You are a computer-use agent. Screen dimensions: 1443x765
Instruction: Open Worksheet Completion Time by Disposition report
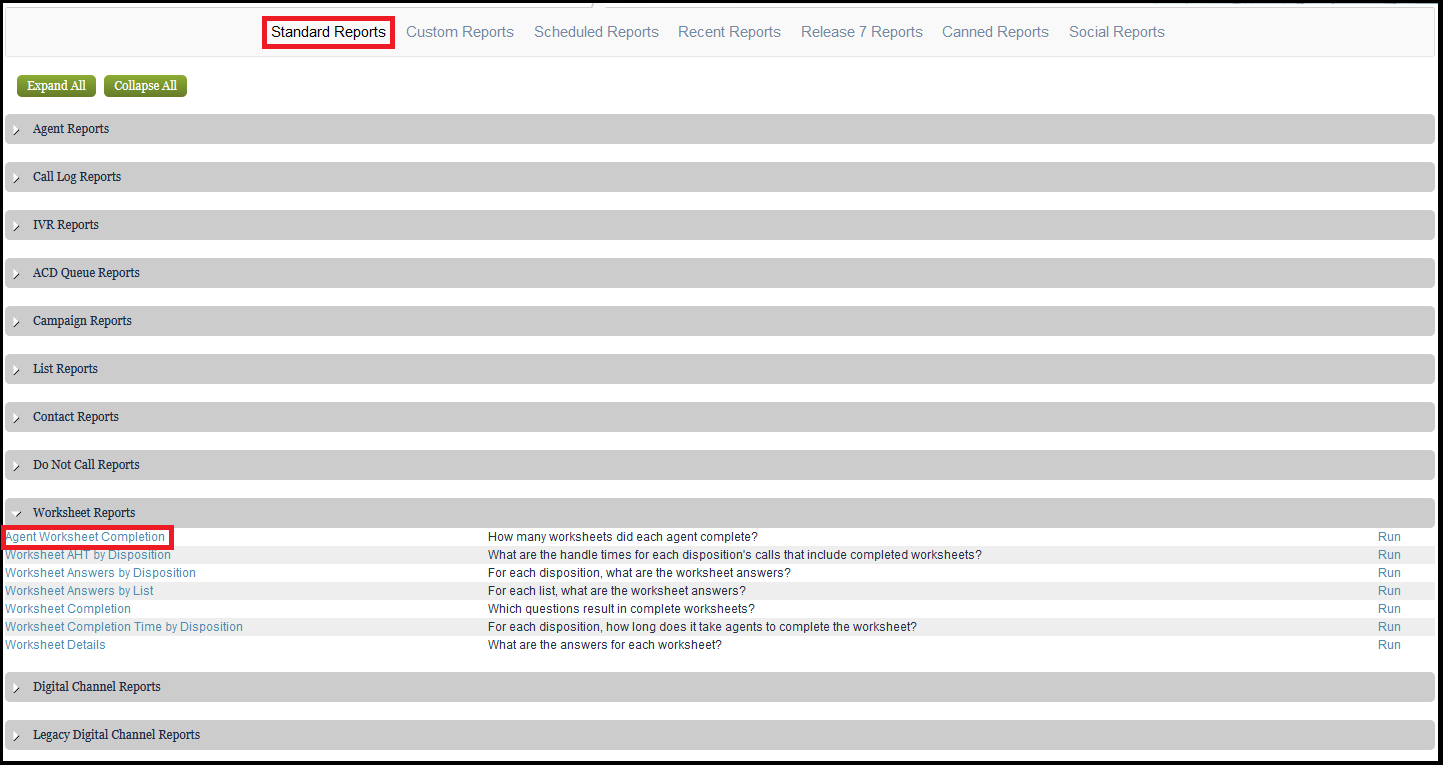coord(124,627)
